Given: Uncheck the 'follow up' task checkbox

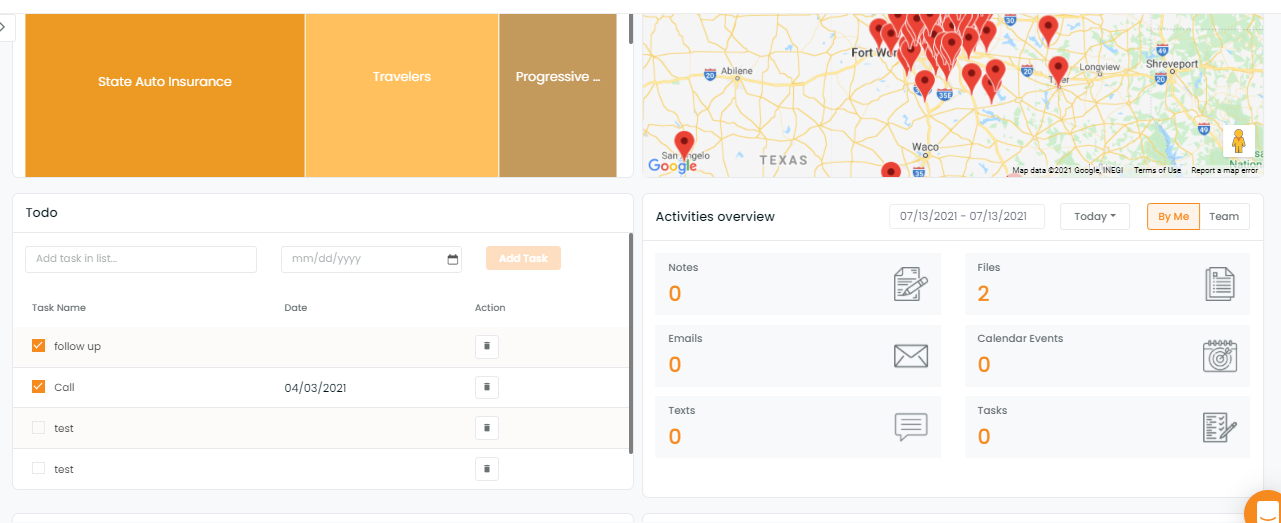Looking at the screenshot, I should pyautogui.click(x=39, y=346).
